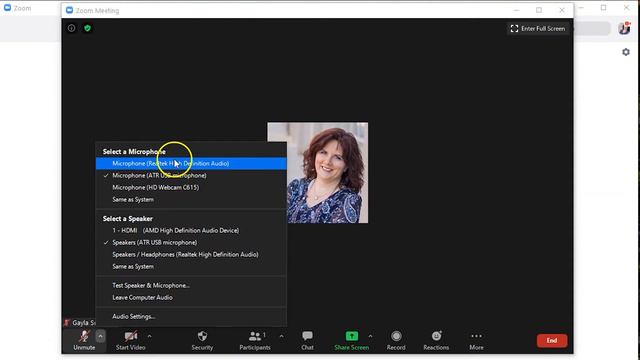Expand video options arrow beside Start Video
The height and width of the screenshot is (360, 640).
pyautogui.click(x=149, y=336)
